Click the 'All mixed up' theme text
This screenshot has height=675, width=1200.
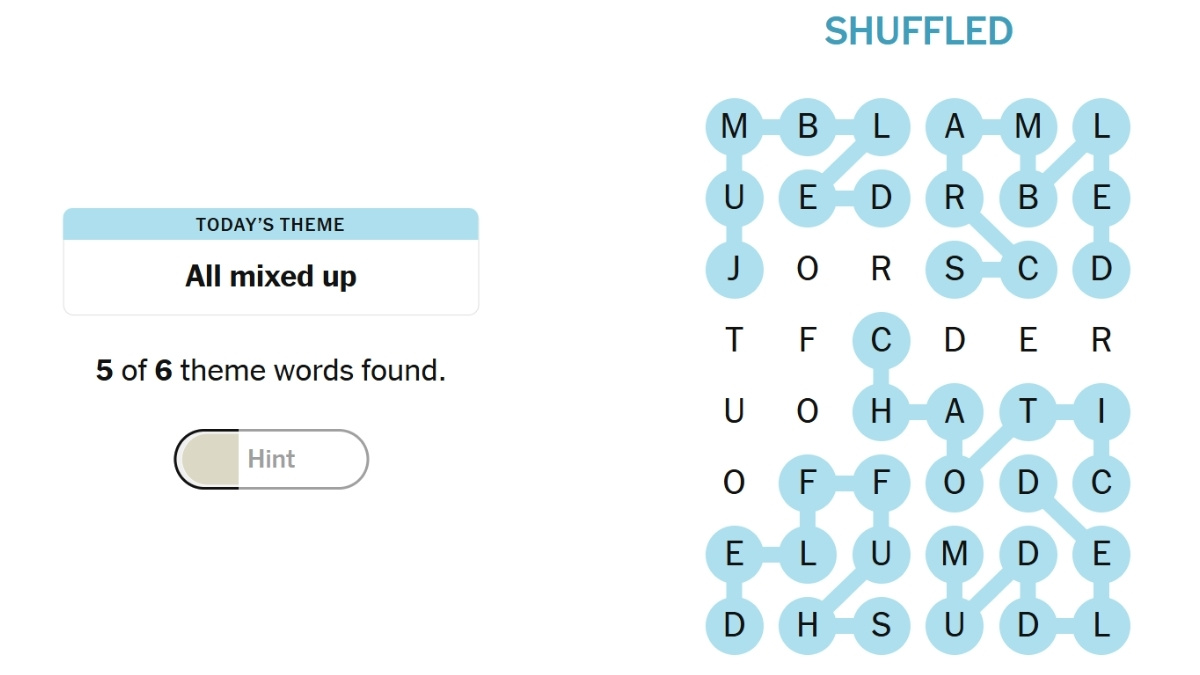[270, 276]
